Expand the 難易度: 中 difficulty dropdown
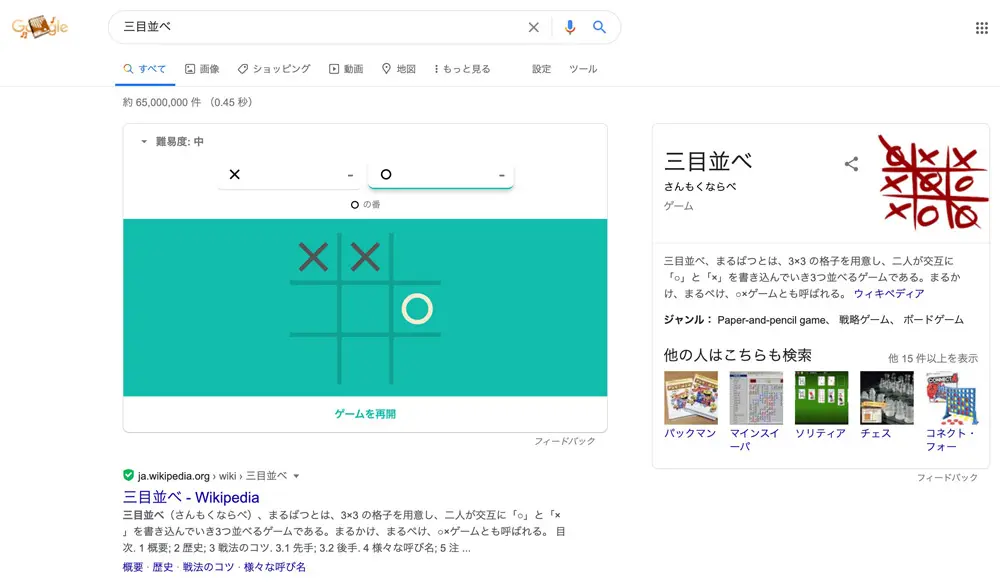 172,142
